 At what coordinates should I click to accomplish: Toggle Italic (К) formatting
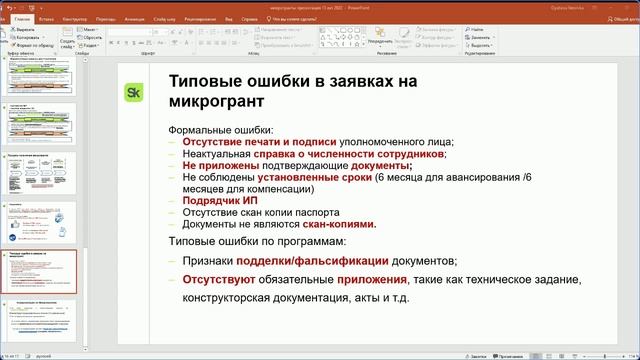(118, 43)
